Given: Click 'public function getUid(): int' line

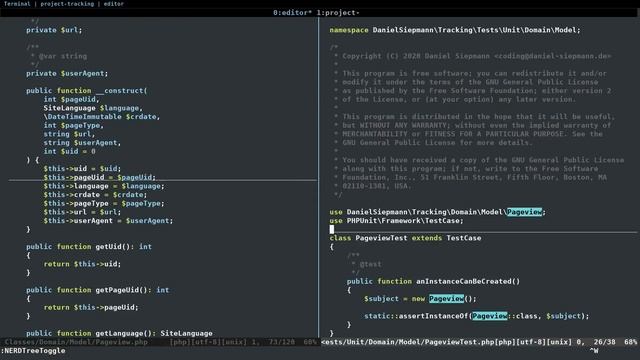Looking at the screenshot, I should tap(89, 247).
